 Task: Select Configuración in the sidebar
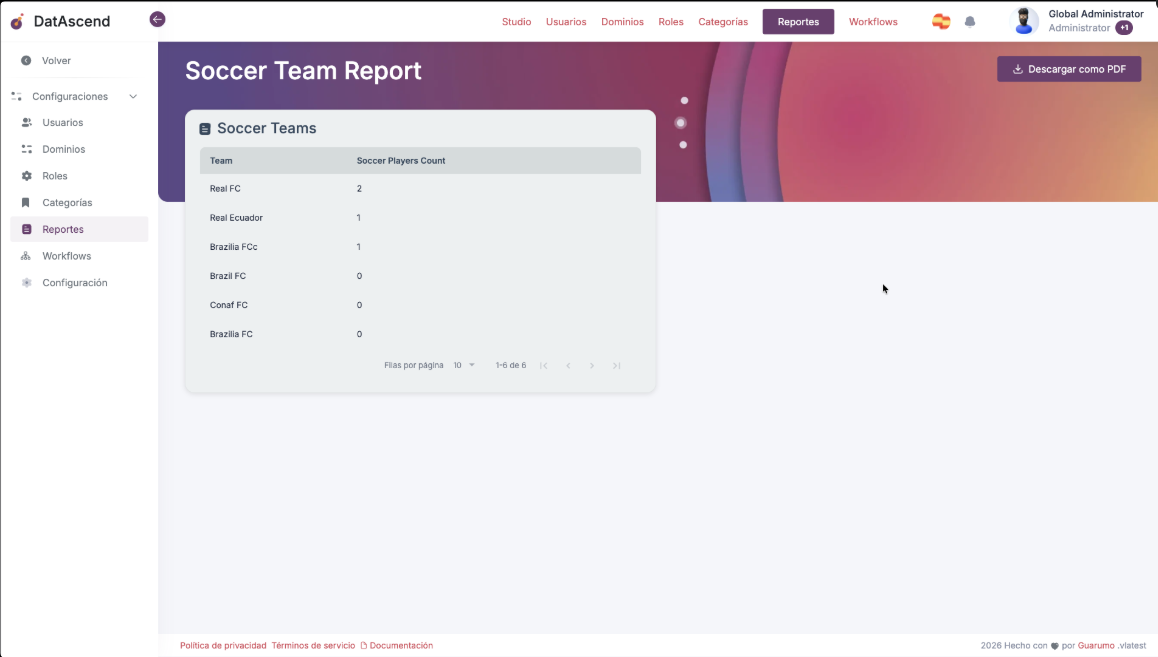click(x=79, y=283)
